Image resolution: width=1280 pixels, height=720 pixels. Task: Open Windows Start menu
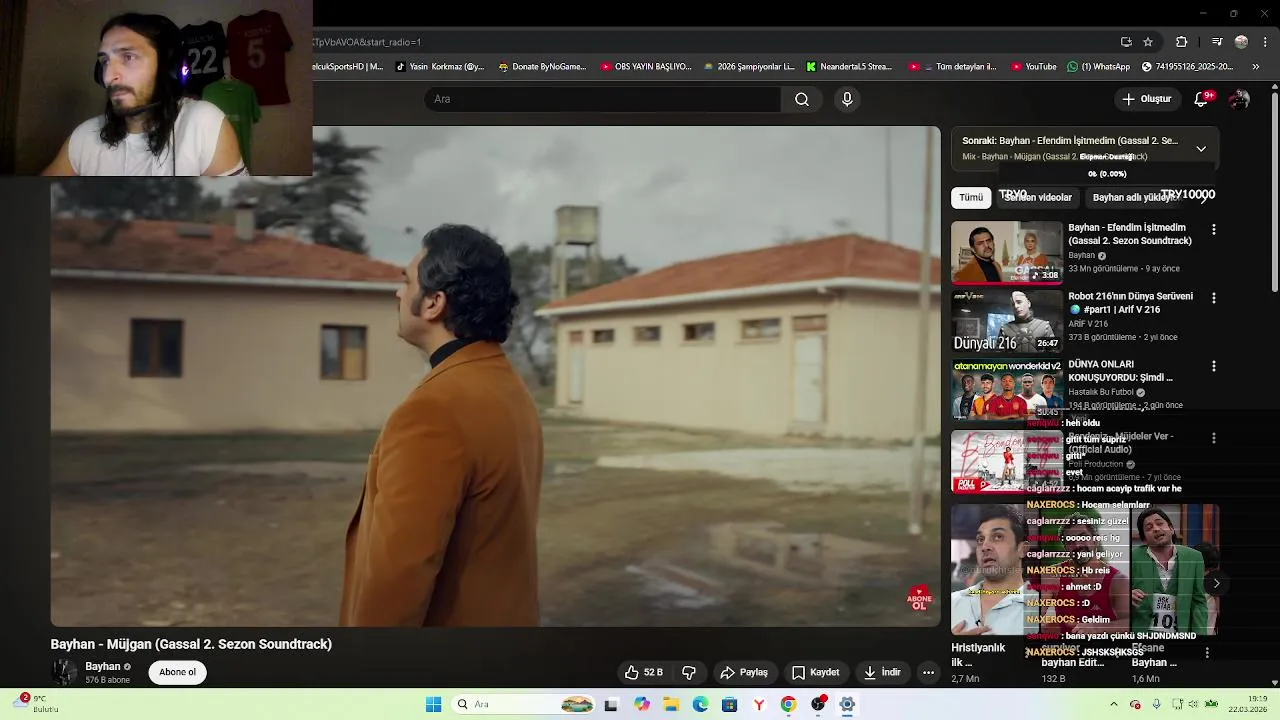click(x=433, y=704)
